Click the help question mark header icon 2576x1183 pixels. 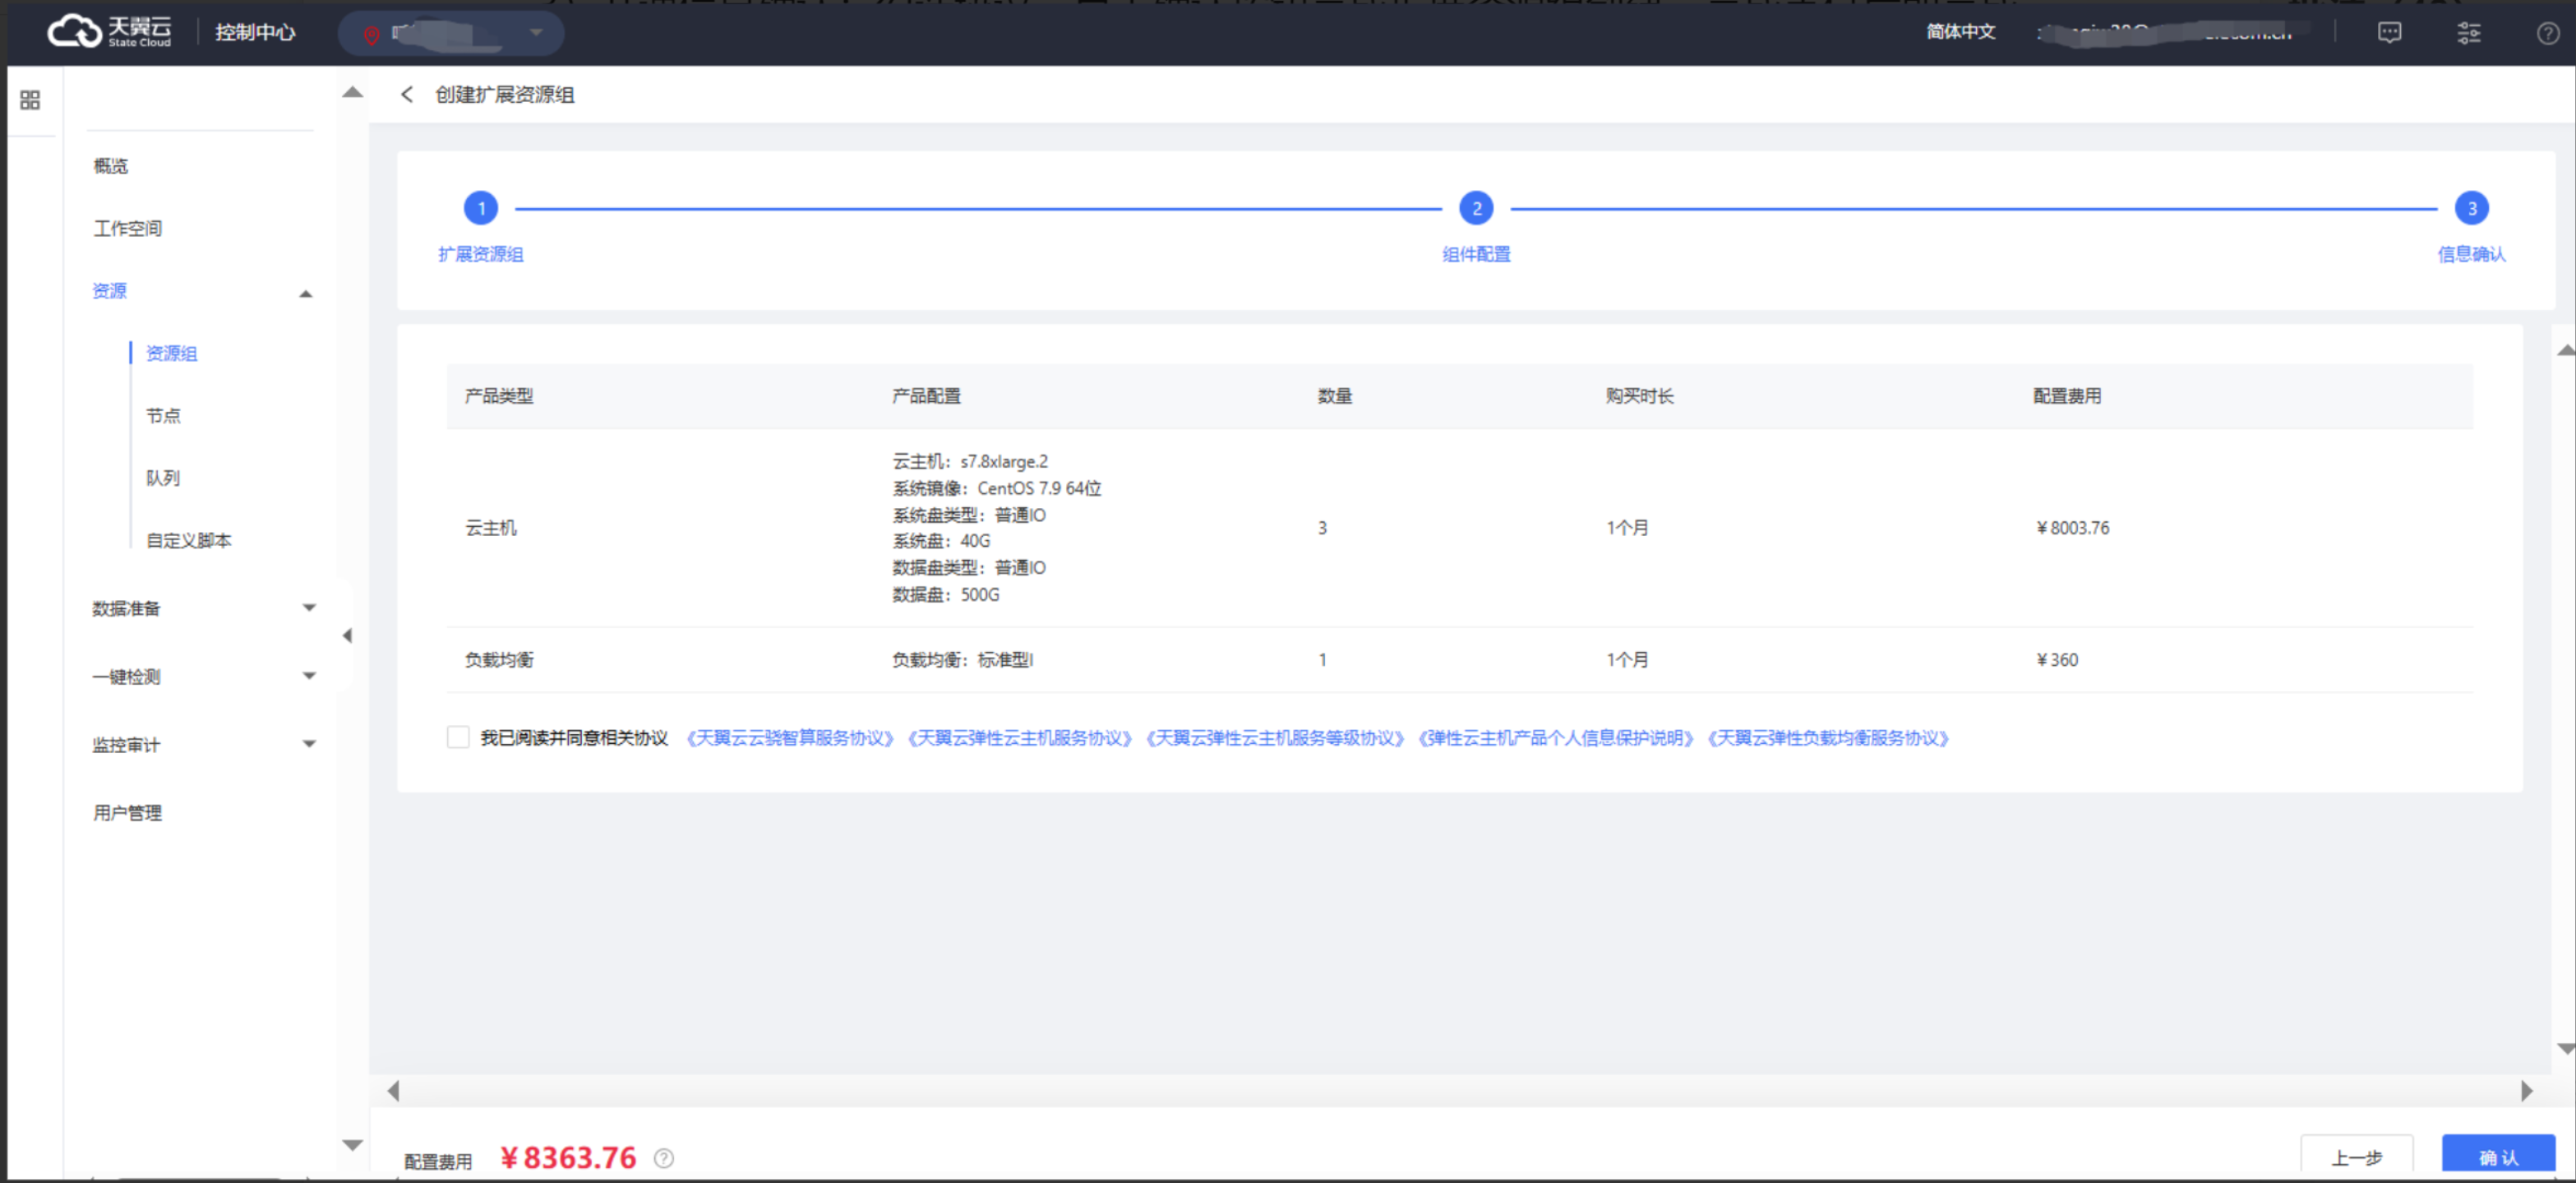2547,33
